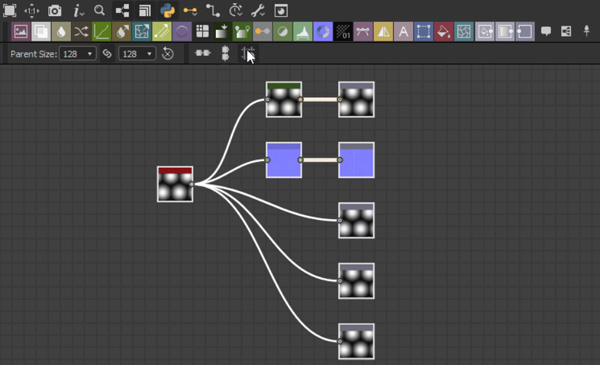
Task: Click the highlighted link after green-header node
Action: coord(320,99)
